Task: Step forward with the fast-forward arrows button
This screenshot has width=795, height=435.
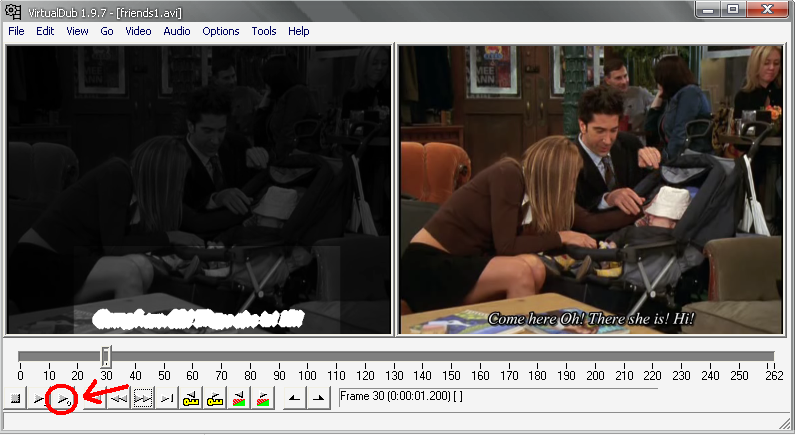Action: click(142, 398)
